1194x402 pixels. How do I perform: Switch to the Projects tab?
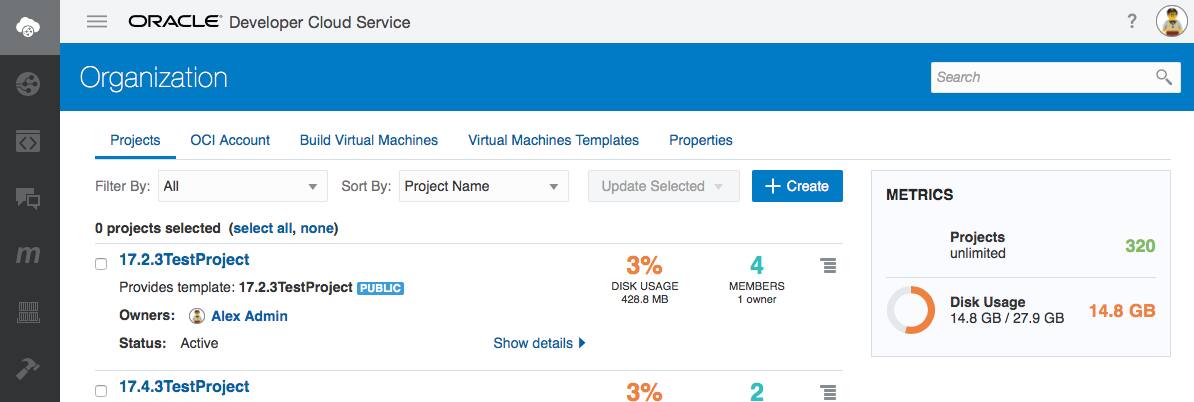tap(136, 140)
